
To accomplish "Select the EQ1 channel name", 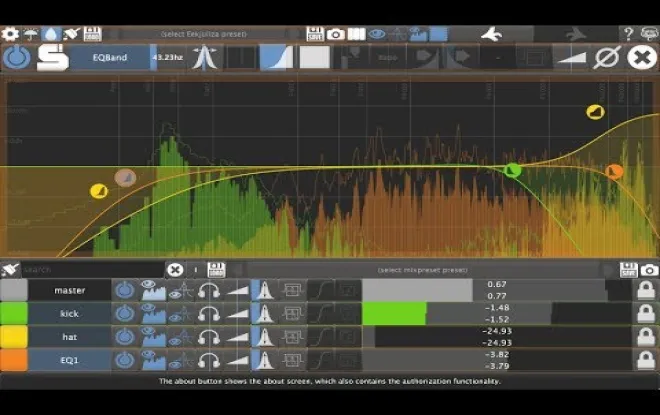I will click(x=69, y=360).
